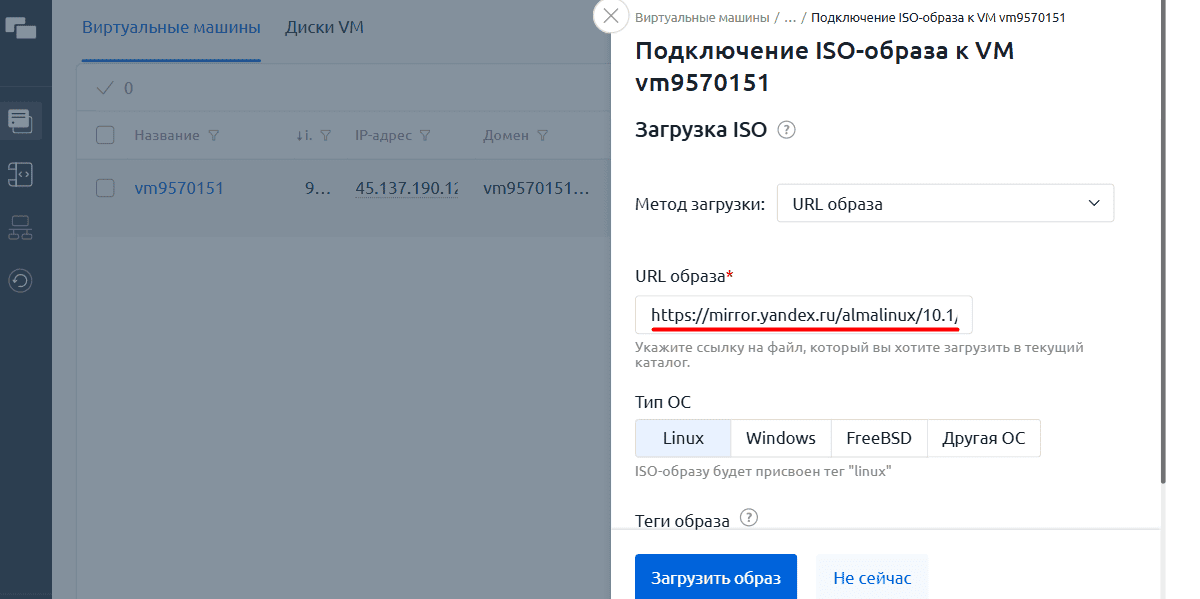This screenshot has width=1200, height=599.
Task: Open the backup restore icon in sidebar
Action: [x=20, y=281]
